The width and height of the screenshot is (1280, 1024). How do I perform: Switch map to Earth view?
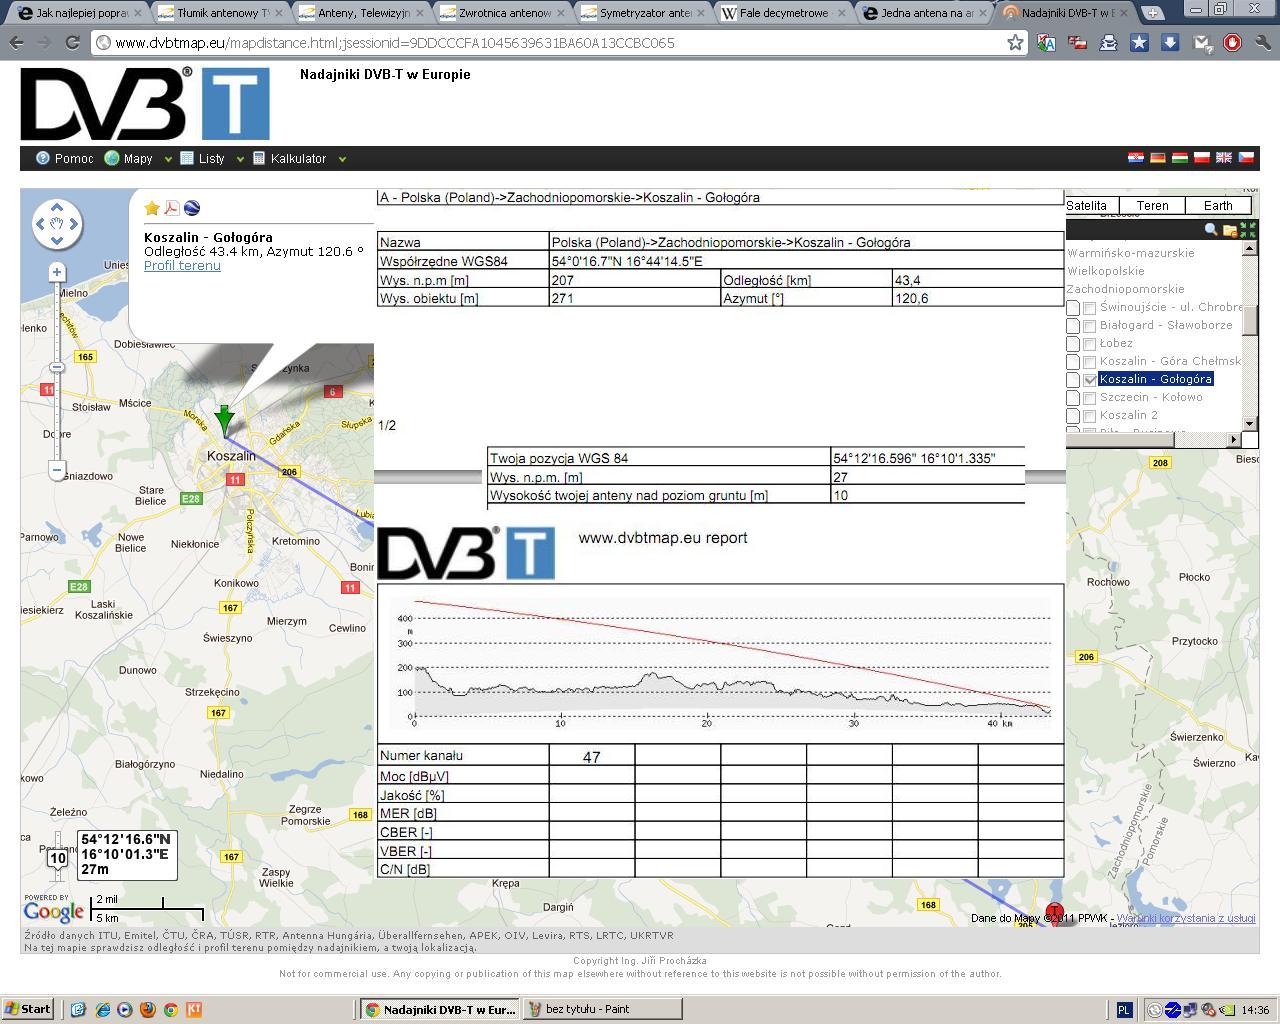click(1218, 205)
